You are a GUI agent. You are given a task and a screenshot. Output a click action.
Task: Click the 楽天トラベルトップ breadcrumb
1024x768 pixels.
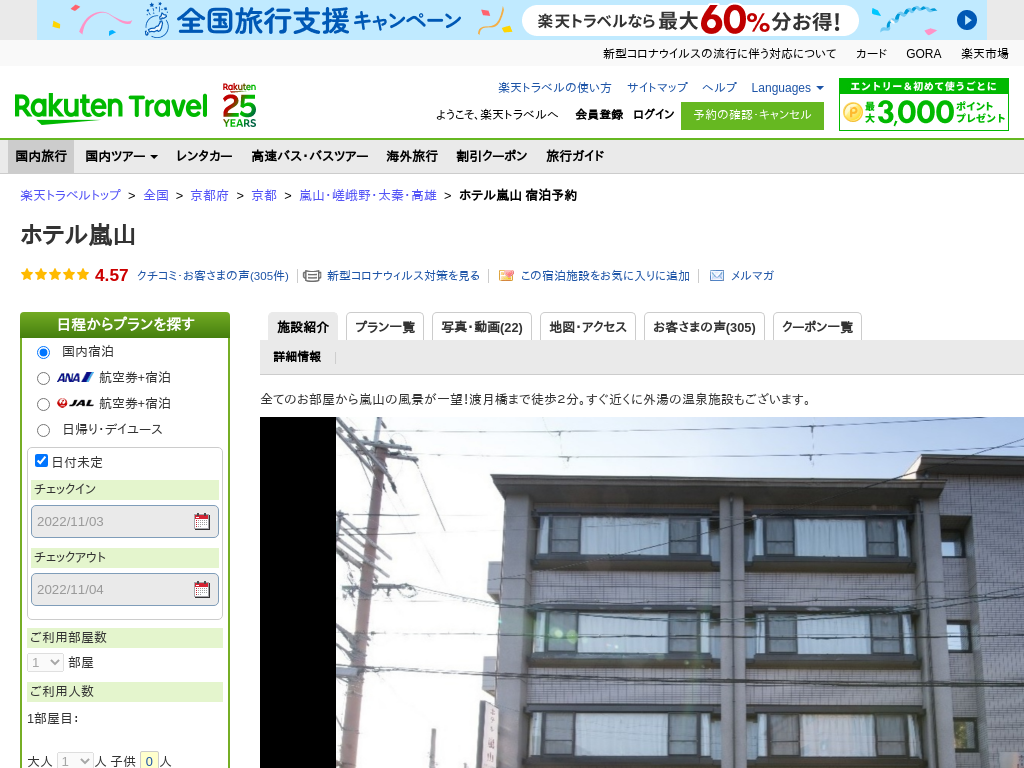(x=71, y=195)
